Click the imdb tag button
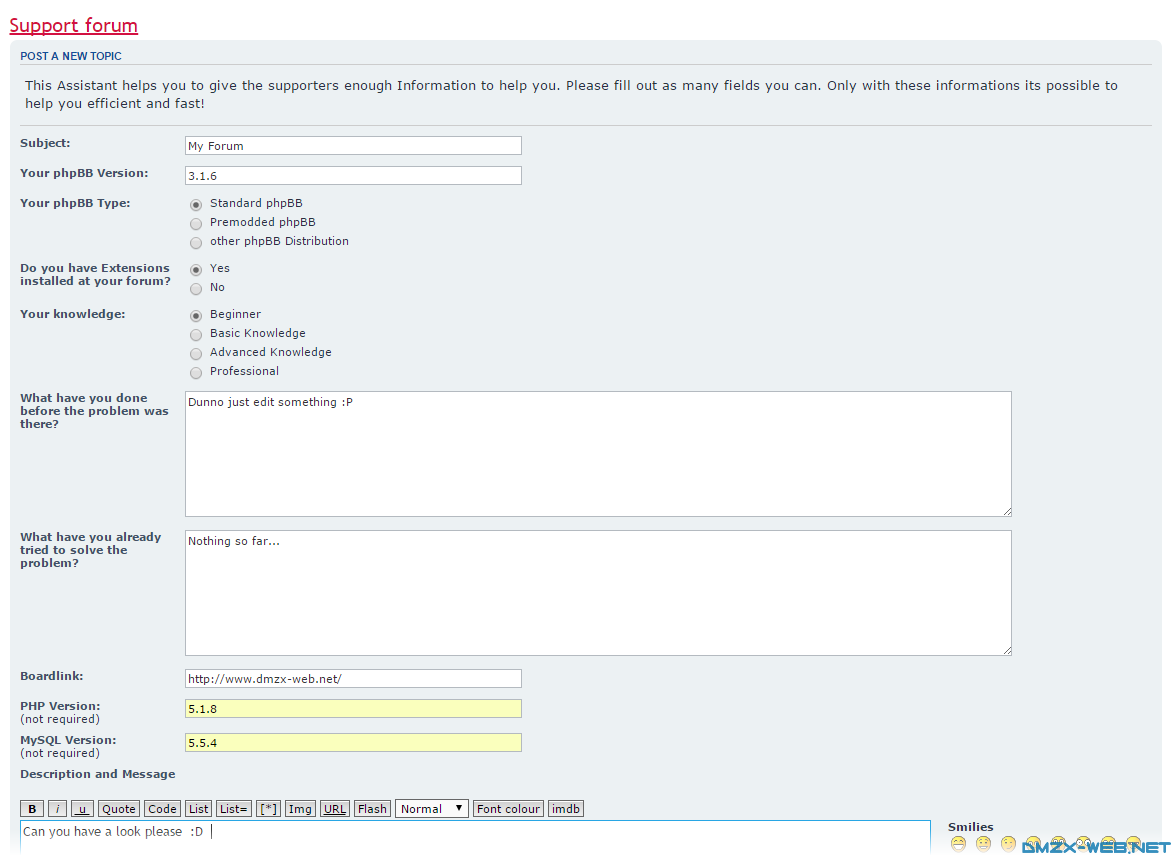 click(565, 808)
